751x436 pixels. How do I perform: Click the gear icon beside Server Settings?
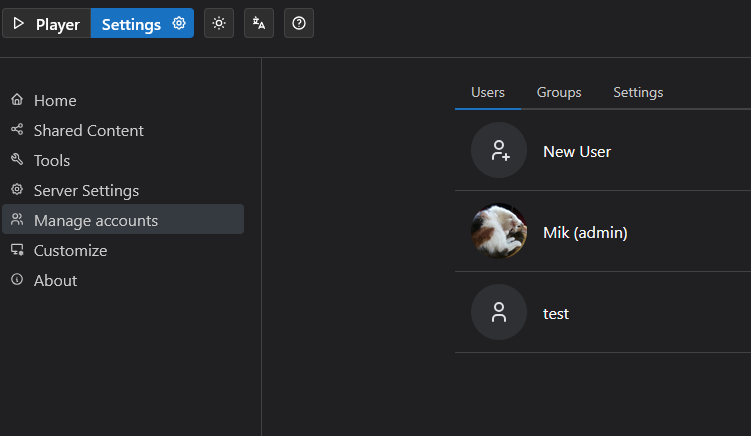click(17, 189)
